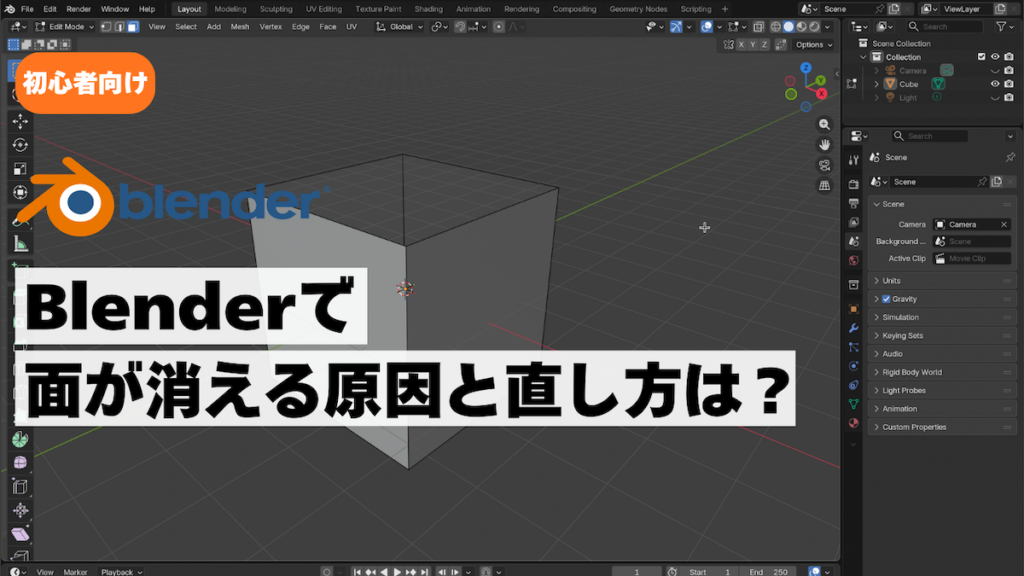Select the Measure tool
The width and height of the screenshot is (1024, 576).
pyautogui.click(x=20, y=245)
